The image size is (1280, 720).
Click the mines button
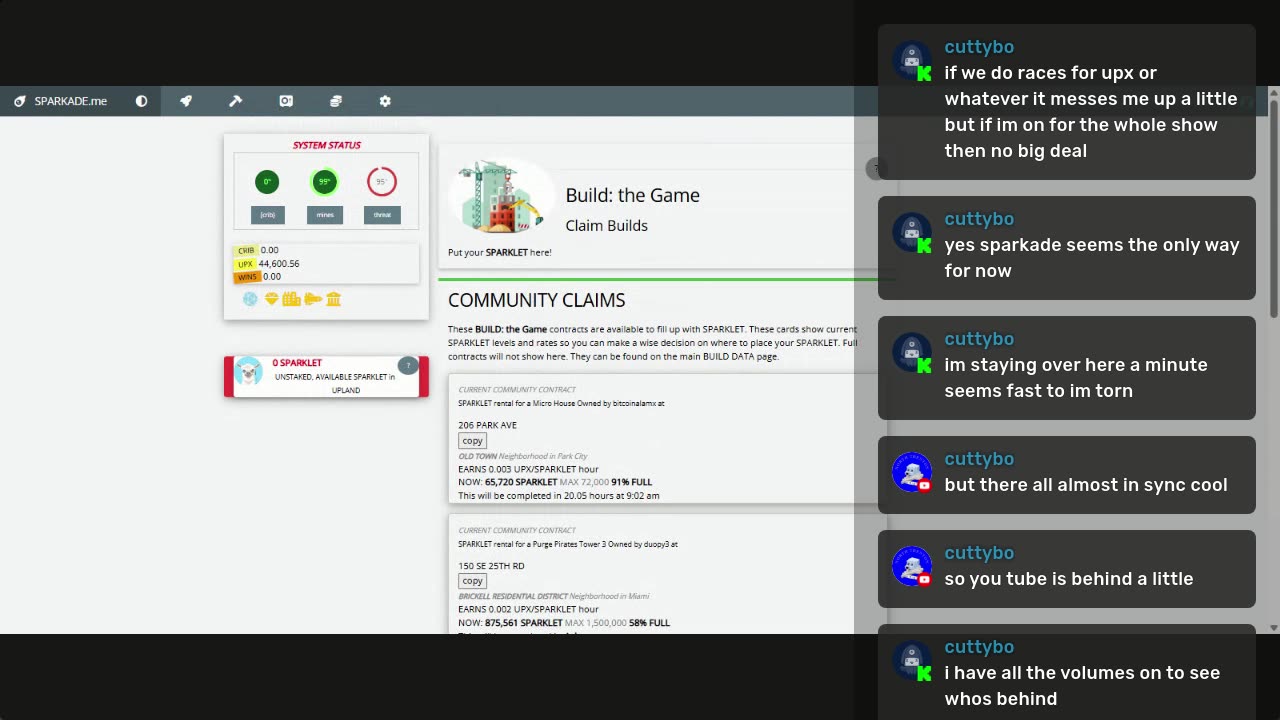(x=325, y=215)
